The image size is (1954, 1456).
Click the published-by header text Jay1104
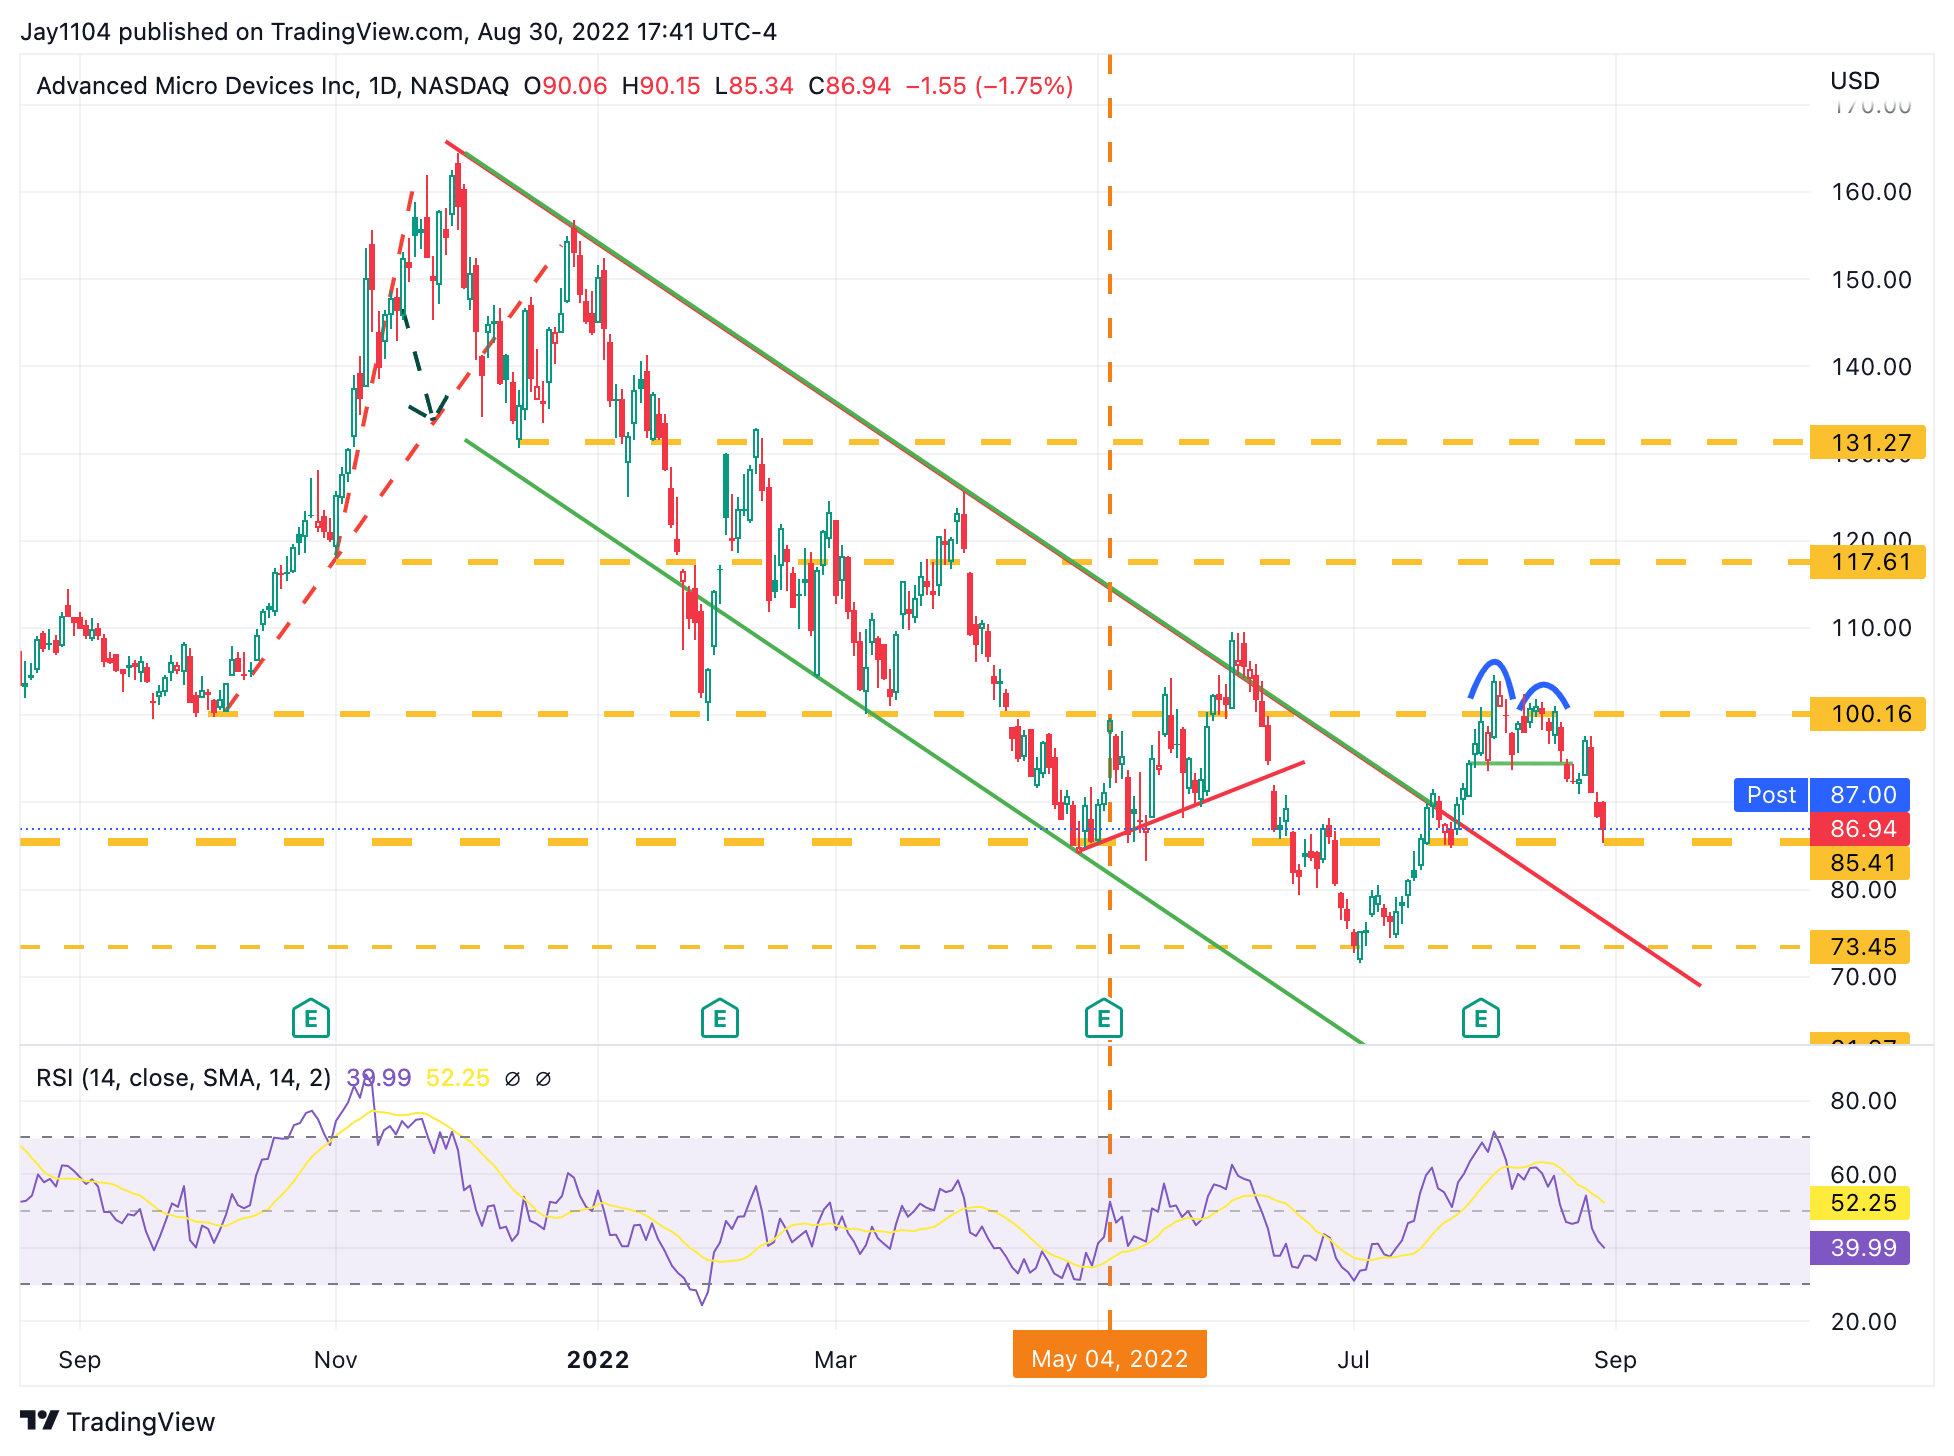click(66, 32)
